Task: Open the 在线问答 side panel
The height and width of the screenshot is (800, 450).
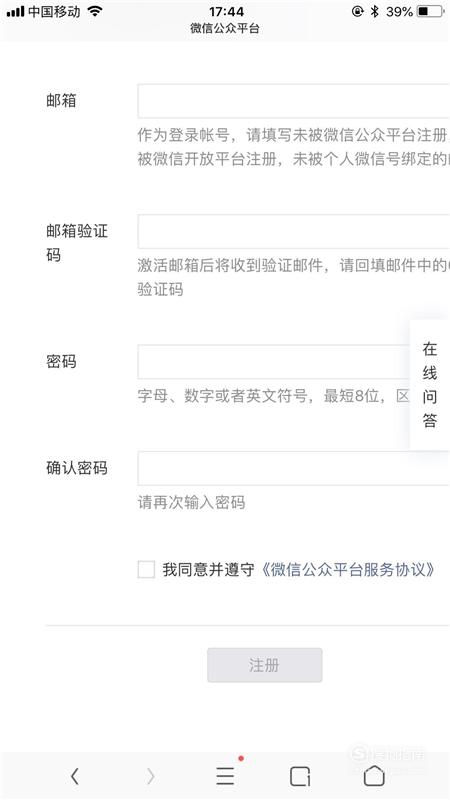Action: point(430,385)
